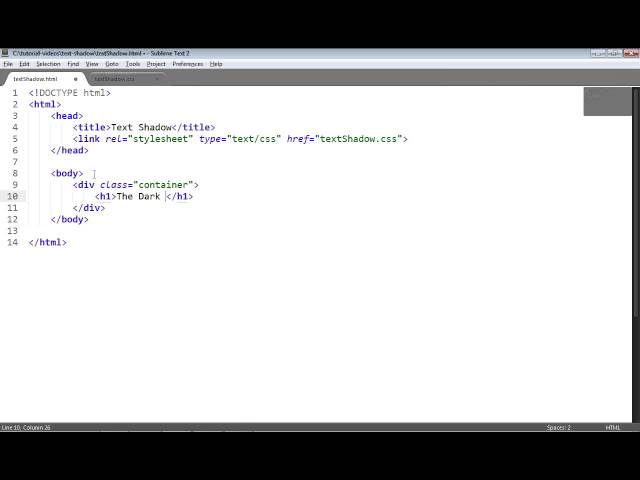Open the 'Spaces: 2' indentation selector
This screenshot has height=480, width=640.
tap(558, 427)
